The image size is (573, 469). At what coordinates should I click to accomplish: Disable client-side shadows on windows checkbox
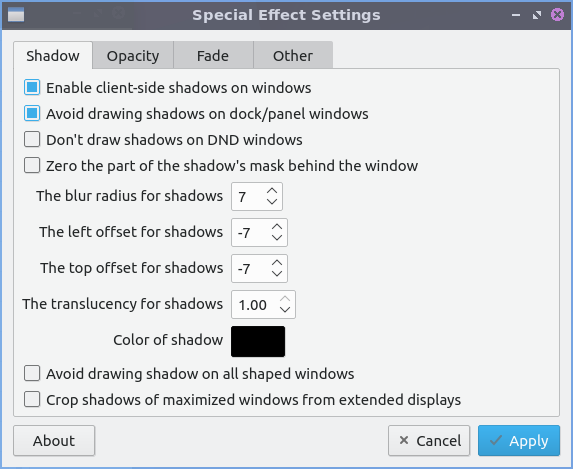pos(32,88)
